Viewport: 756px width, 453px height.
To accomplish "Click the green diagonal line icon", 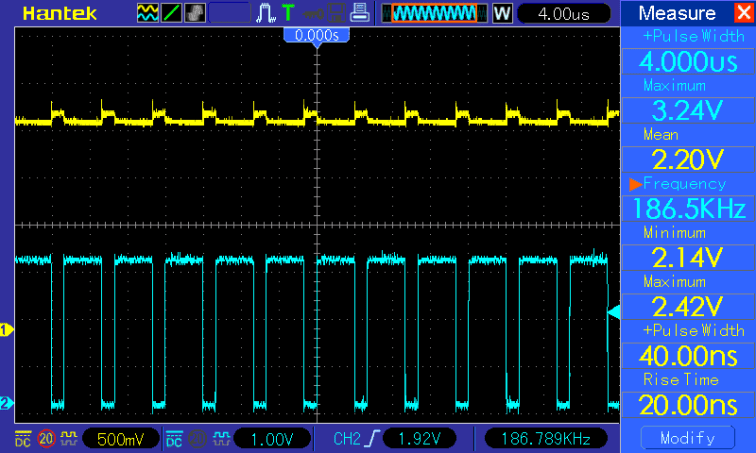I will (x=171, y=13).
